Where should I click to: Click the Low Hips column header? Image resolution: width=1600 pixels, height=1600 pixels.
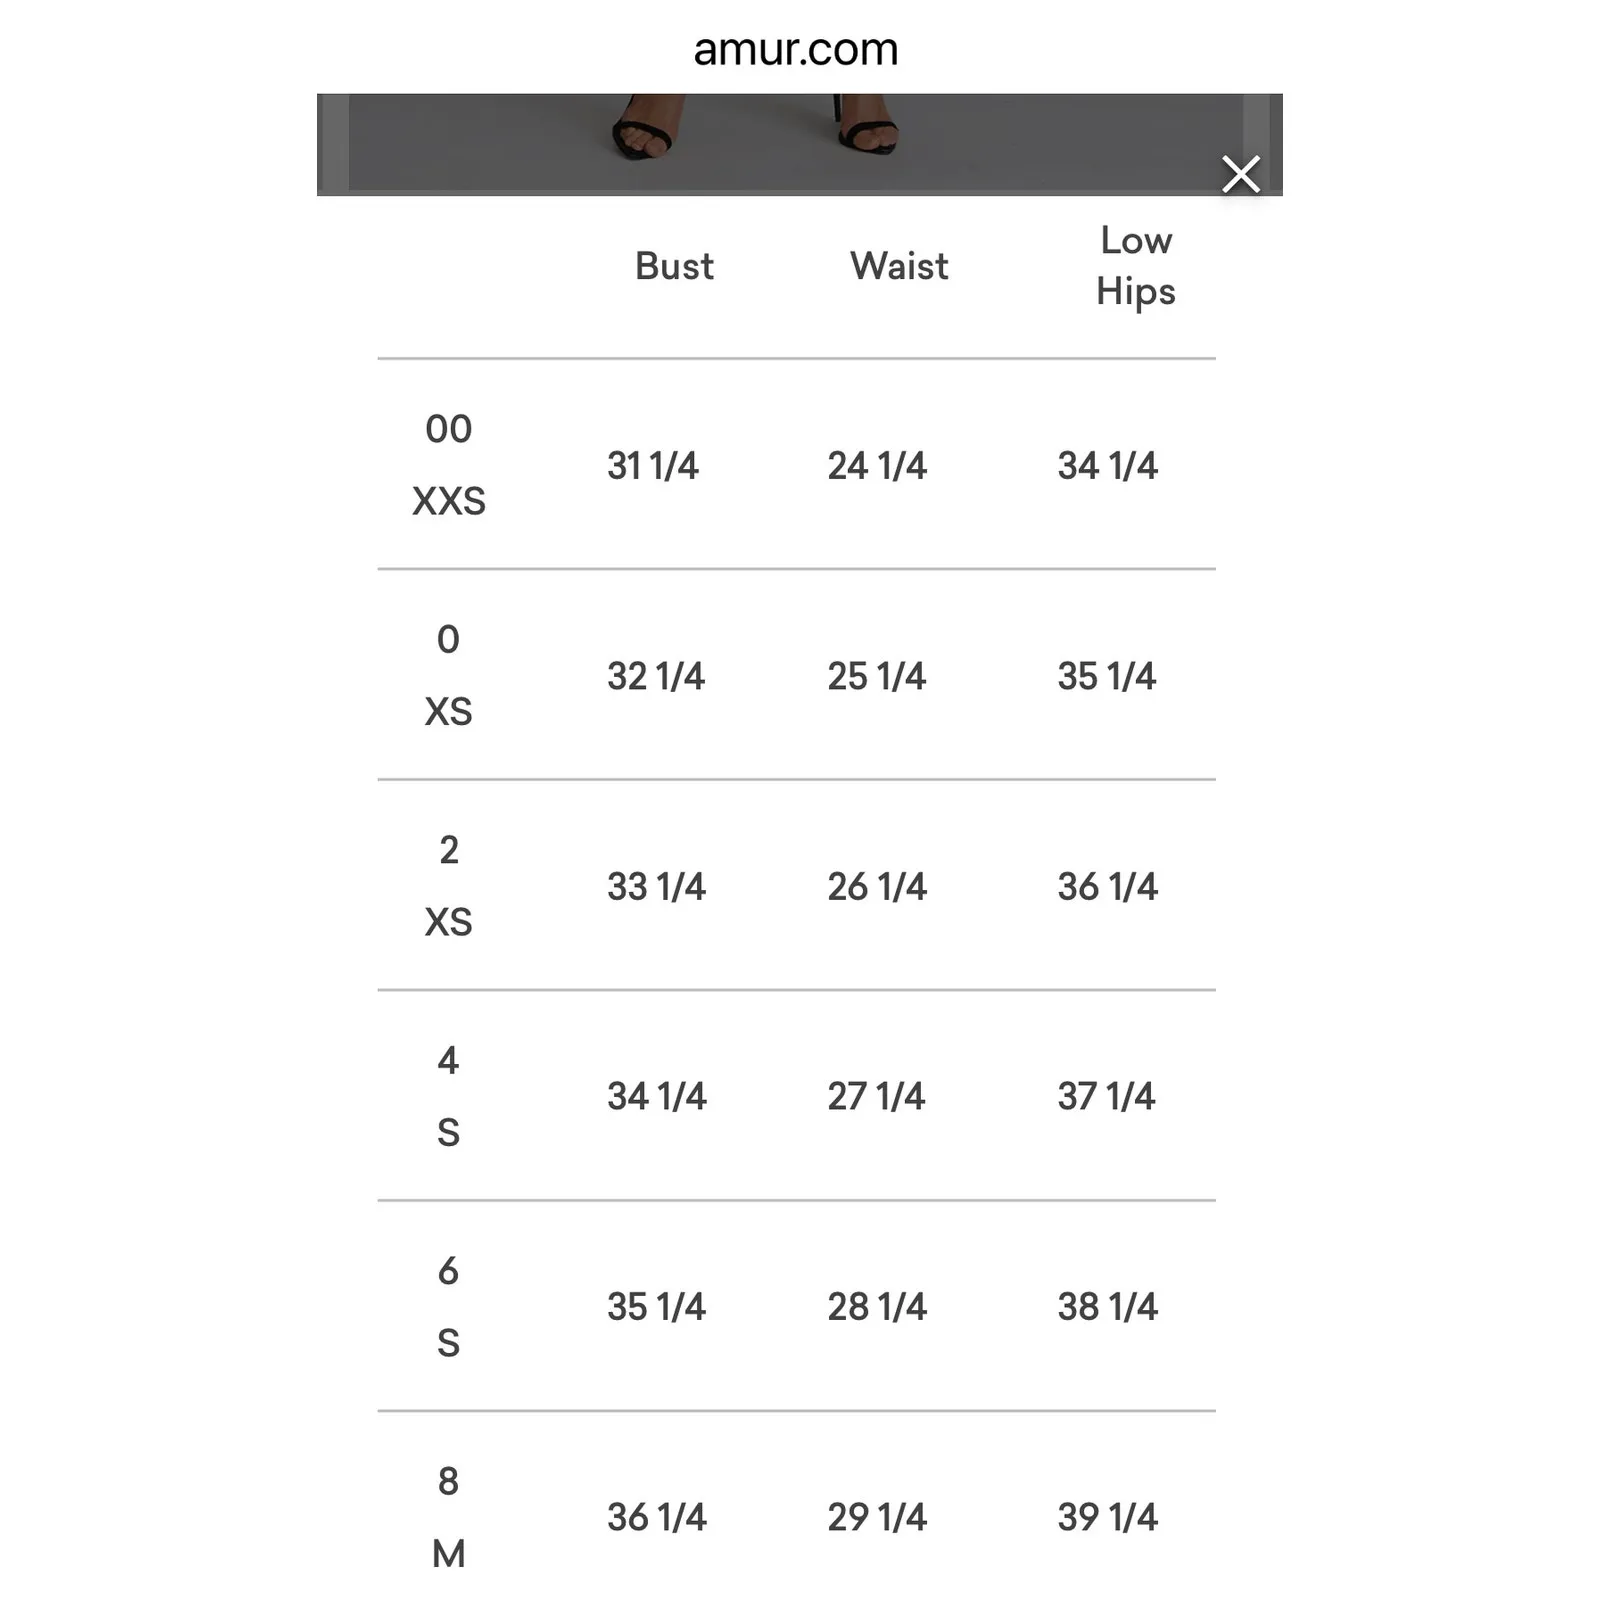click(1135, 266)
